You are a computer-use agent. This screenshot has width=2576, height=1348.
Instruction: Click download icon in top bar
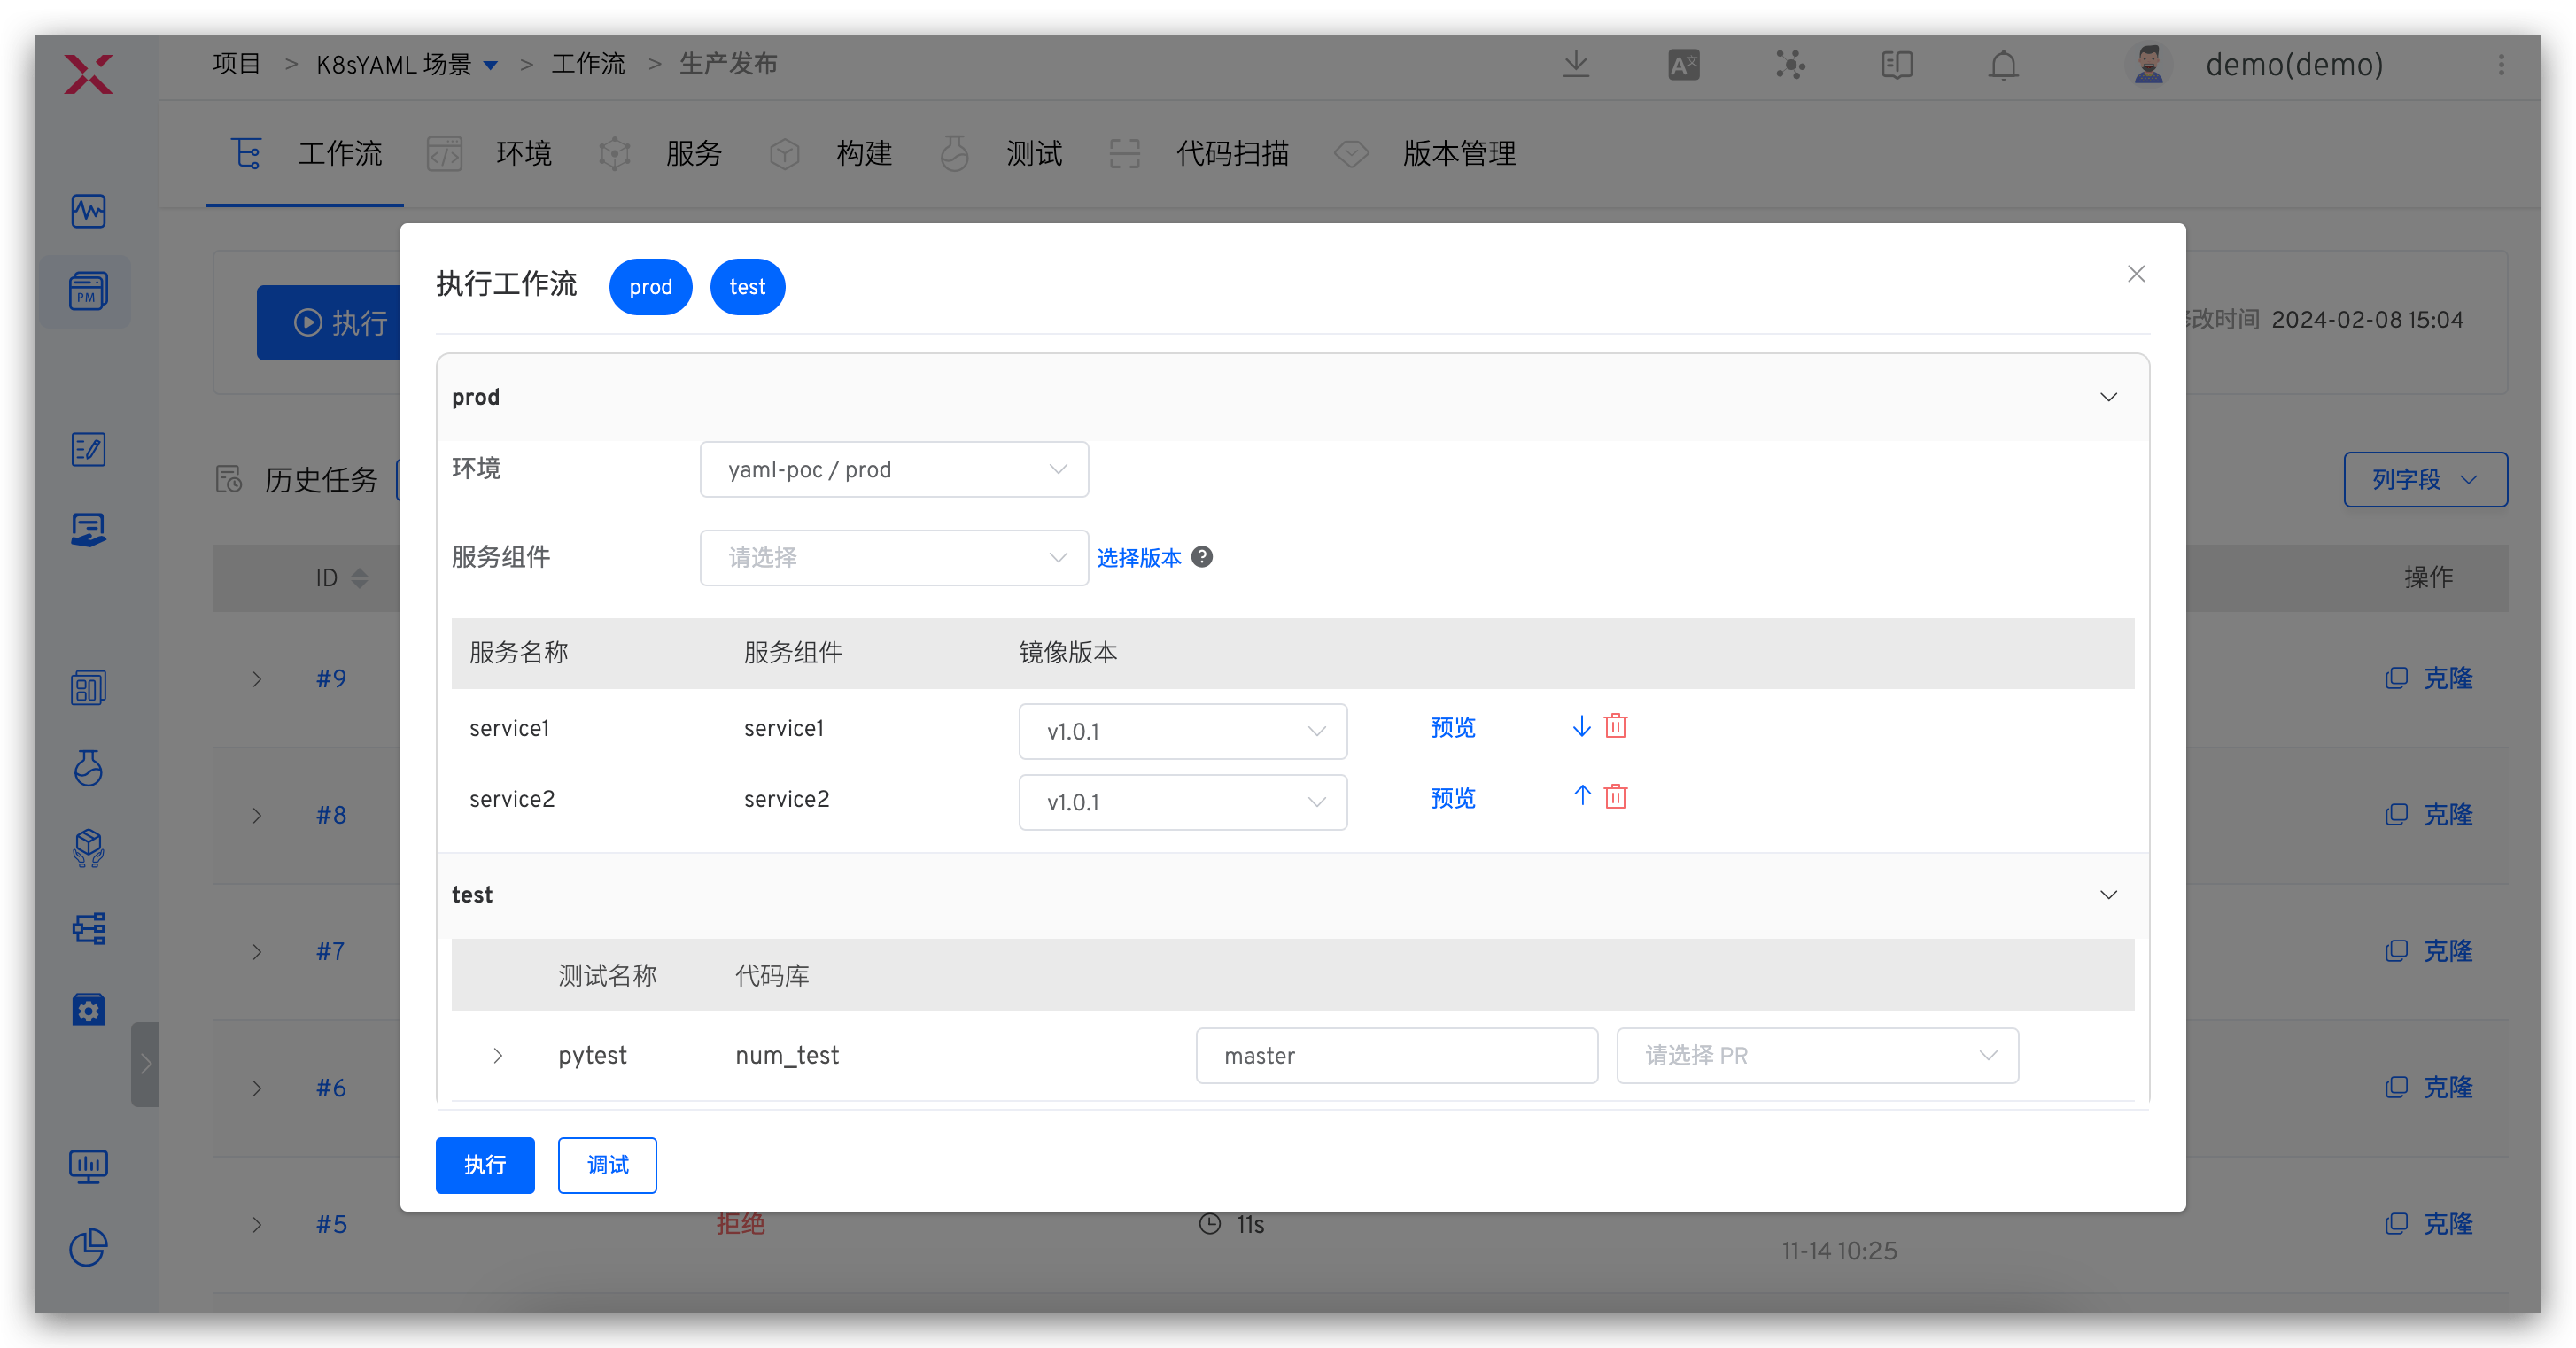click(x=1576, y=65)
